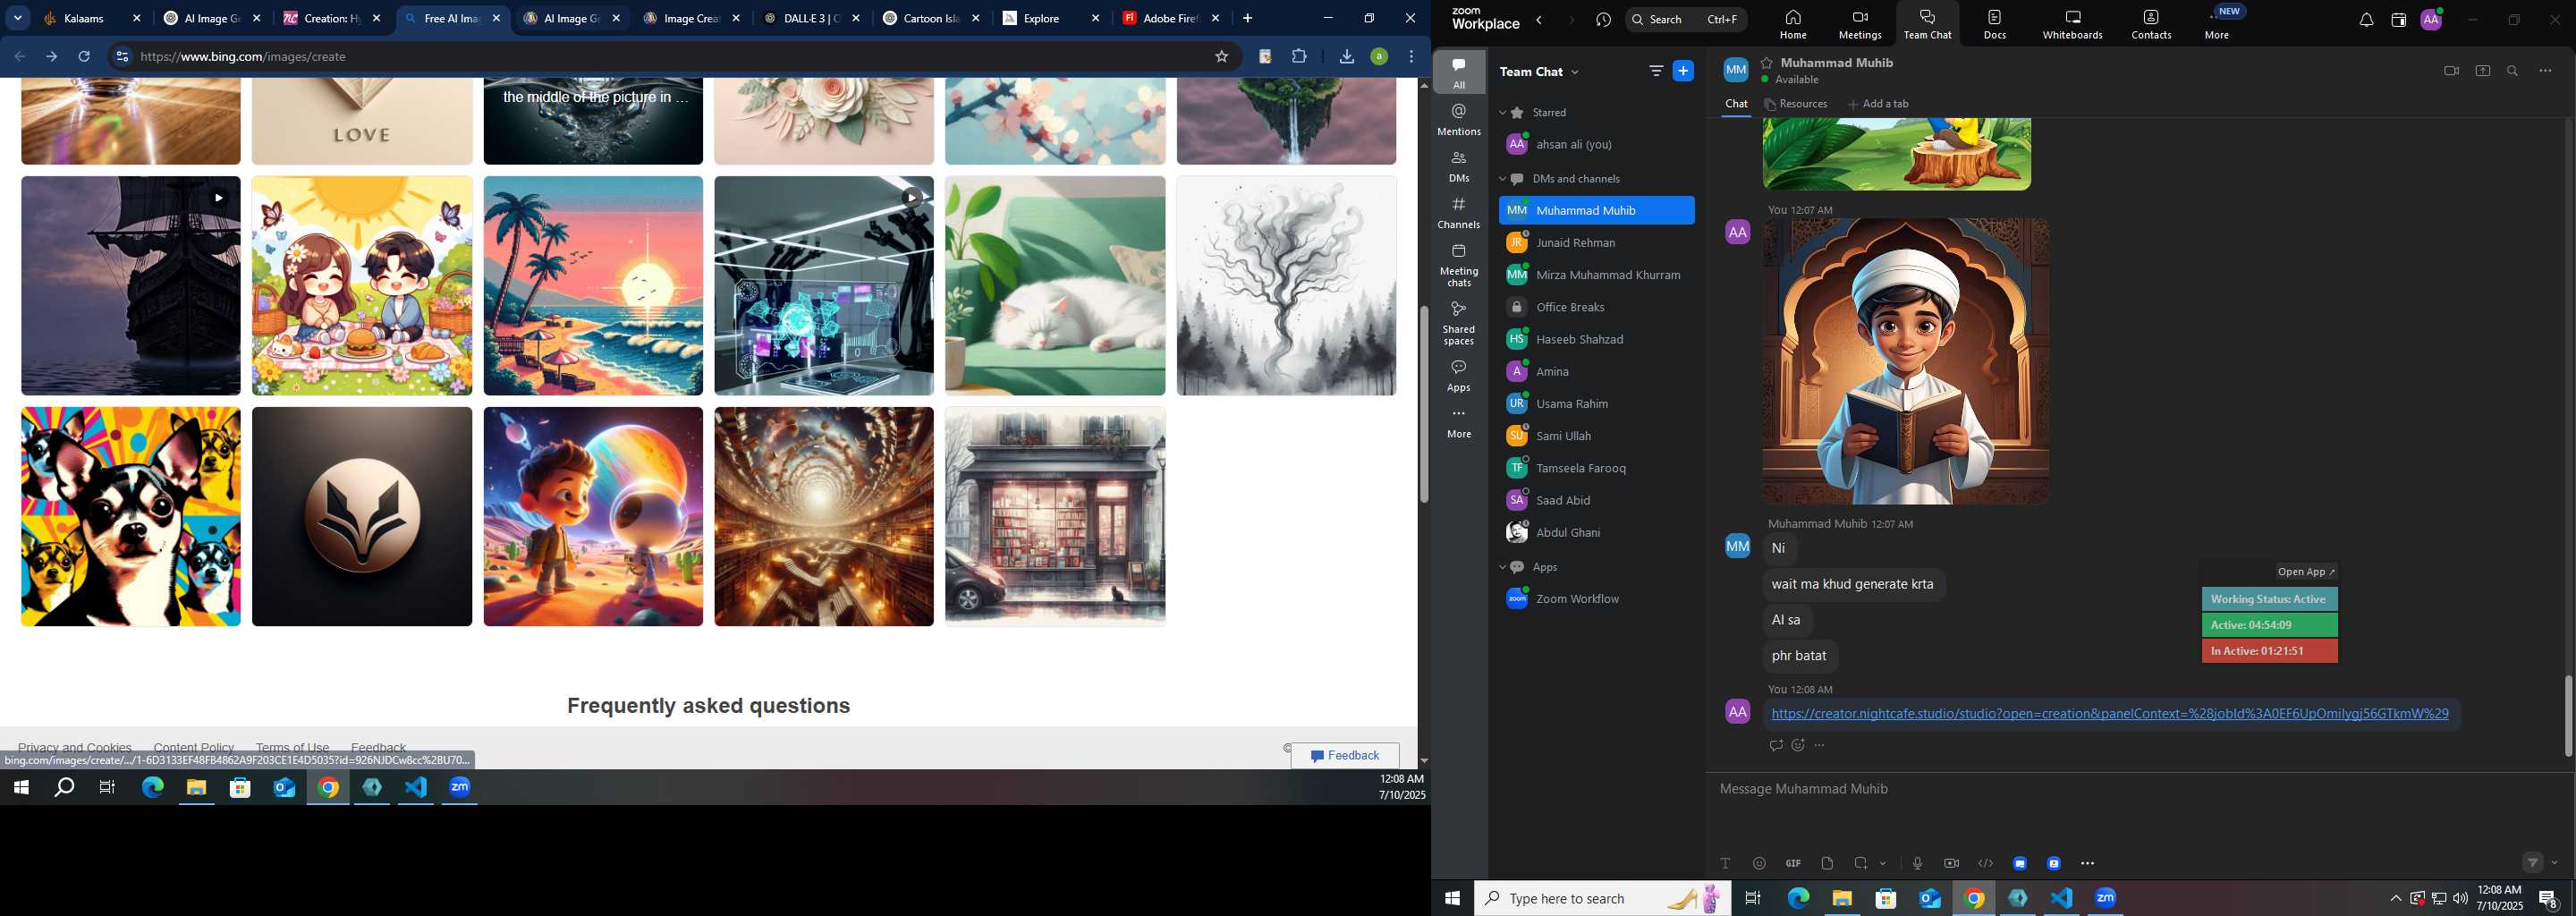The image size is (2576, 916).
Task: Open the boy reading book image
Action: (1905, 361)
